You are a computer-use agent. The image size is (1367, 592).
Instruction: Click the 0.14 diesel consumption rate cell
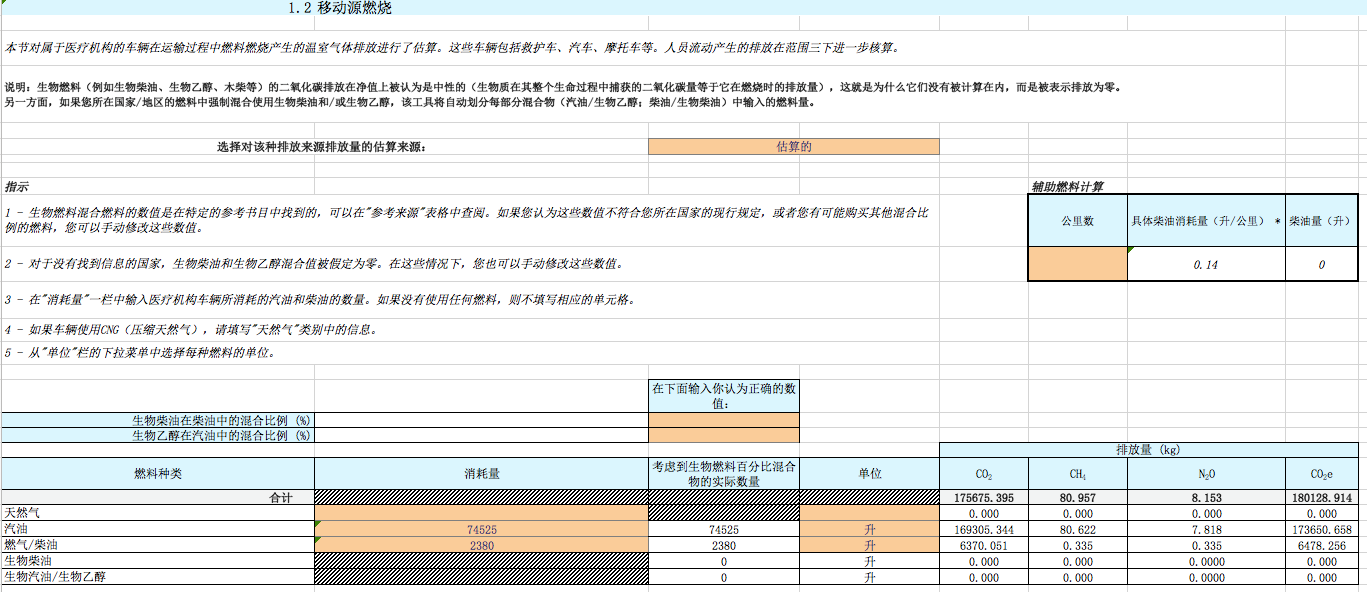pos(1206,265)
